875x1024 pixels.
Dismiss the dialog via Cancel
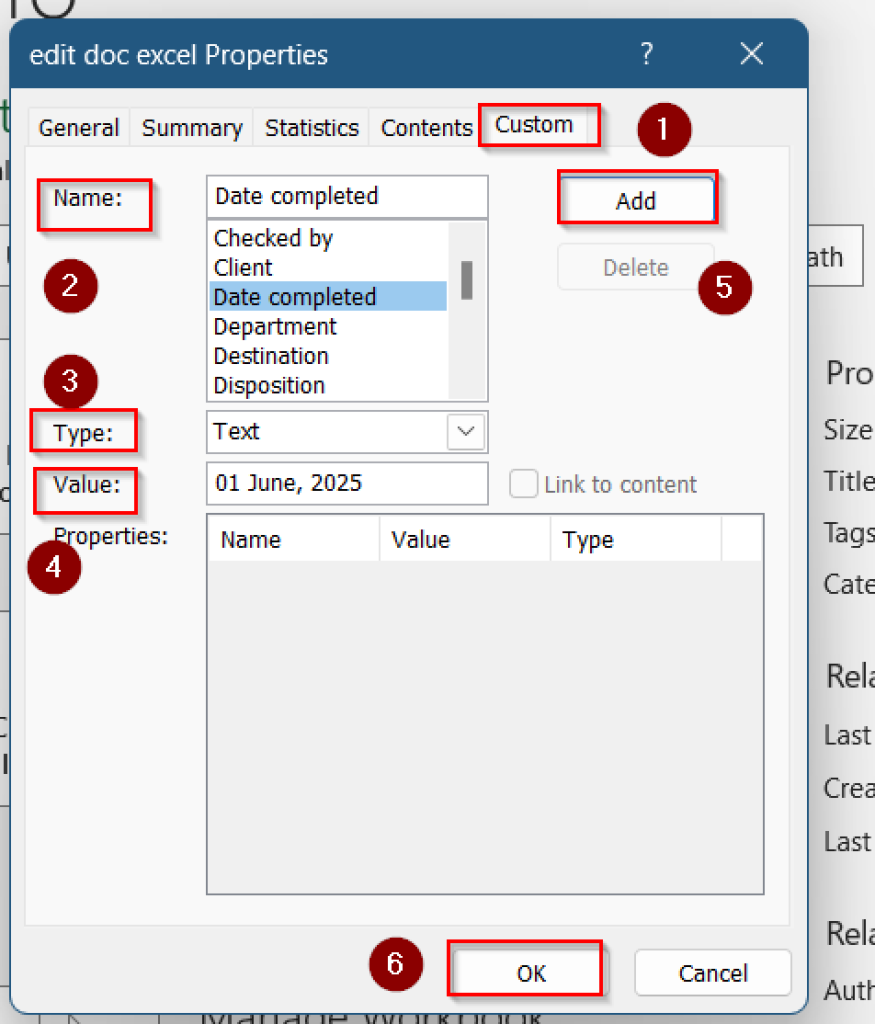pyautogui.click(x=712, y=972)
